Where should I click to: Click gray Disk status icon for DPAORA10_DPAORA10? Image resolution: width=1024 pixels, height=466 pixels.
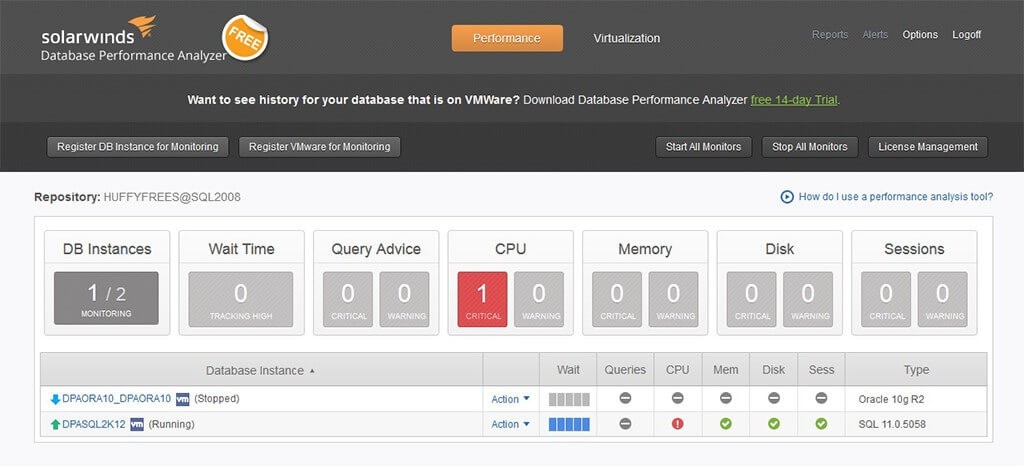pos(774,398)
